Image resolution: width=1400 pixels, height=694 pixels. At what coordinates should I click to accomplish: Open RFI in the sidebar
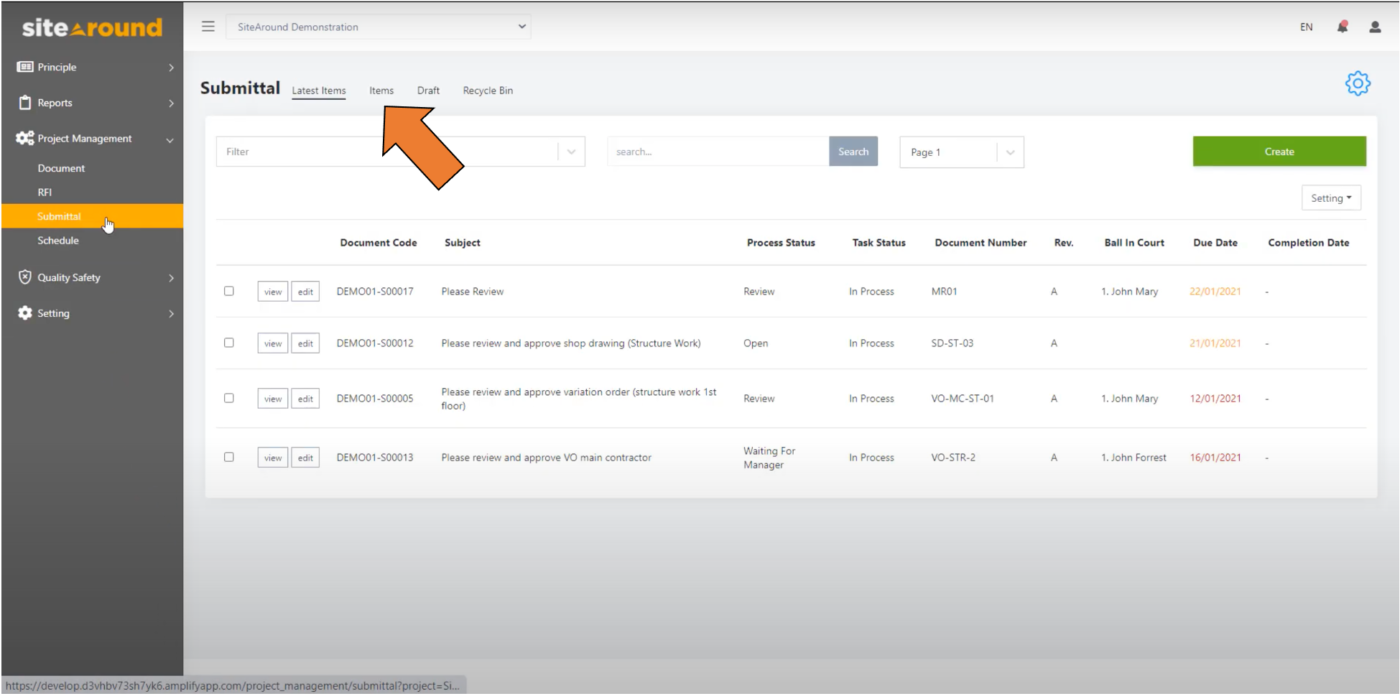tap(45, 193)
